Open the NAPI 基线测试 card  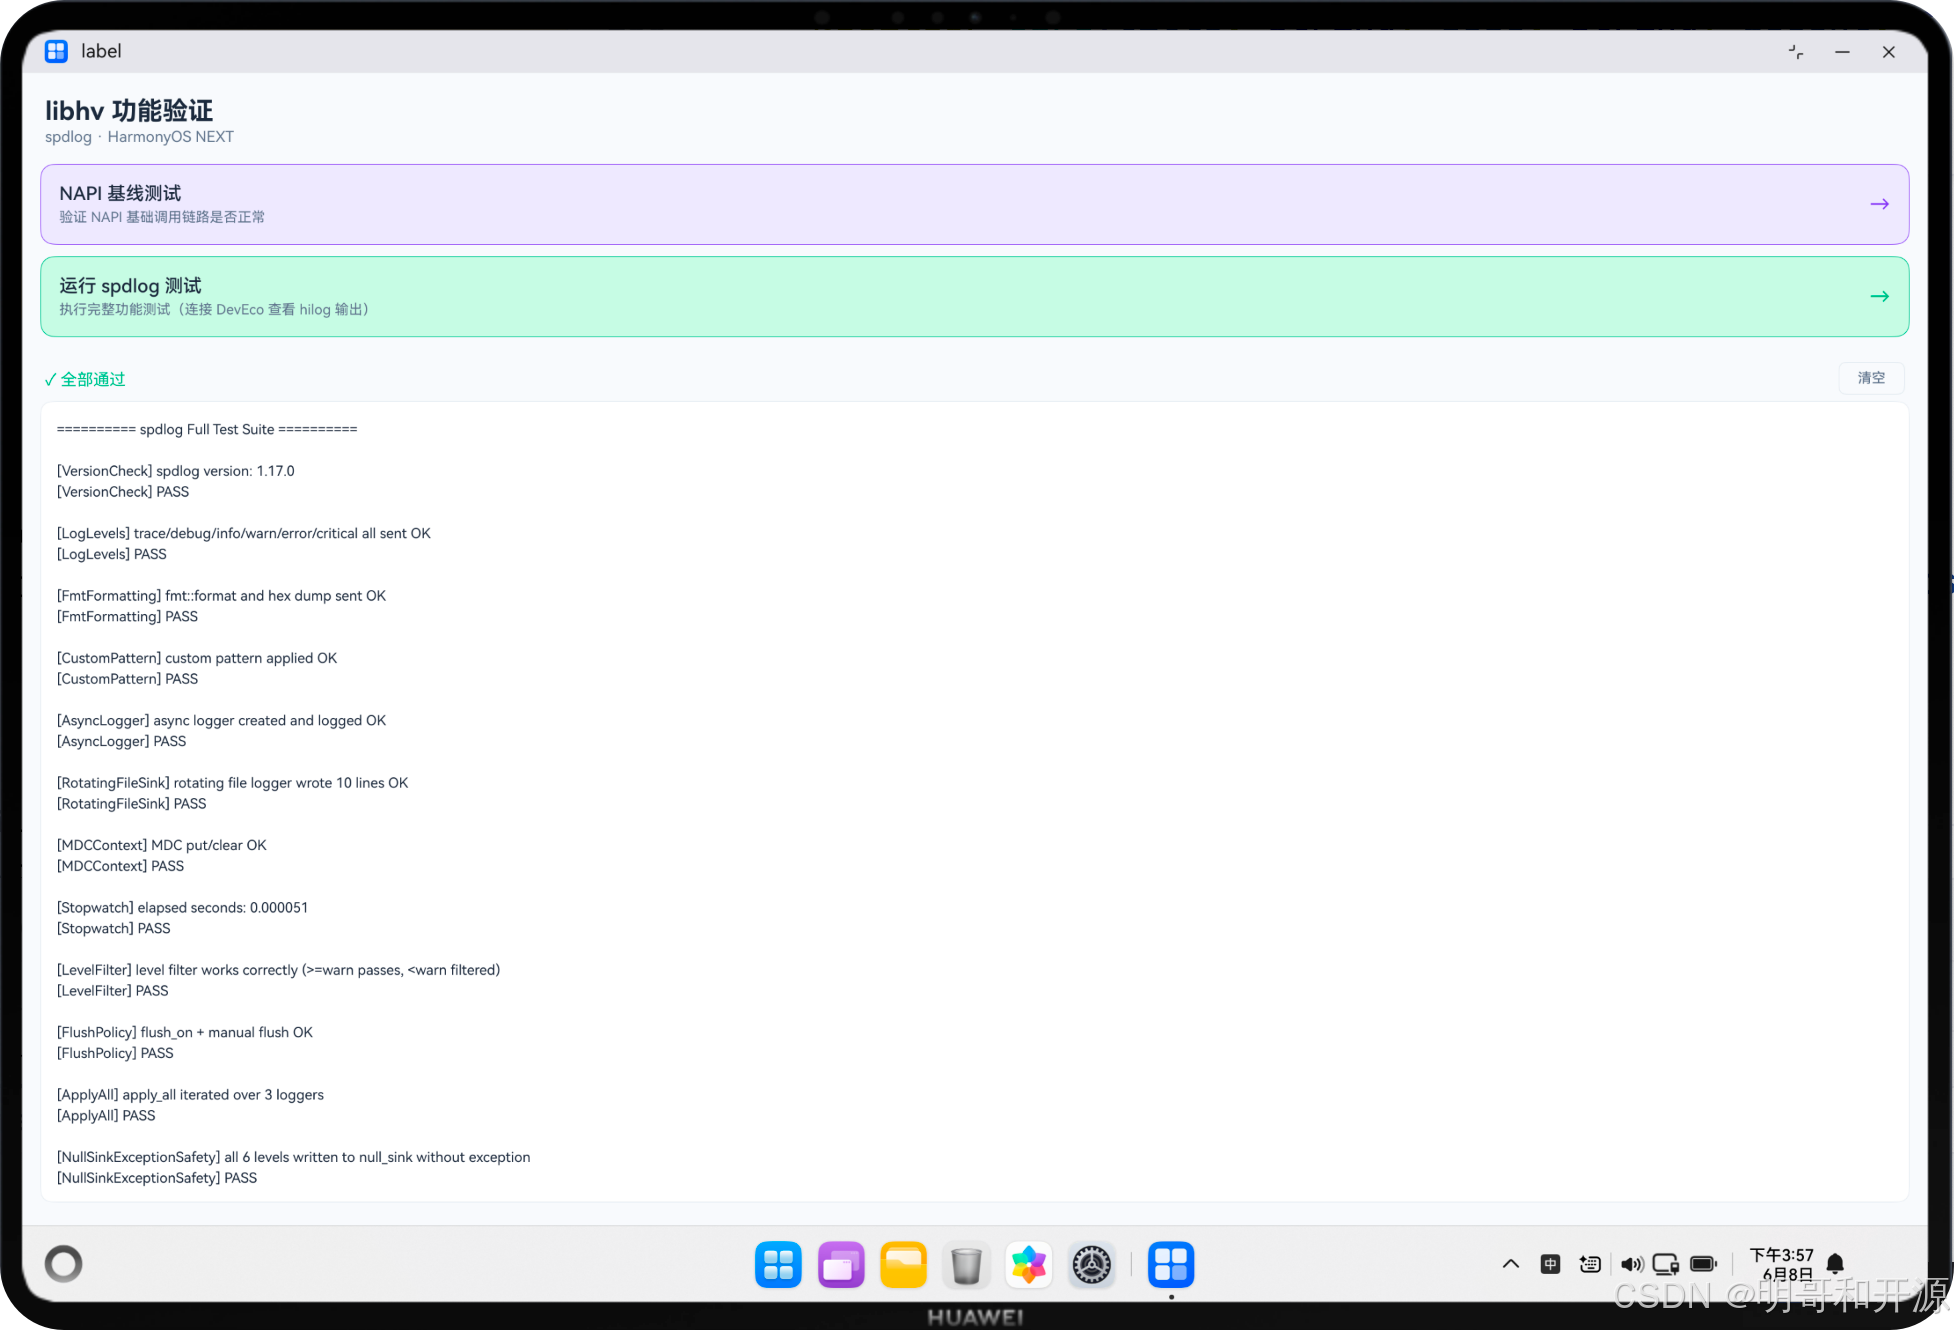click(x=974, y=204)
